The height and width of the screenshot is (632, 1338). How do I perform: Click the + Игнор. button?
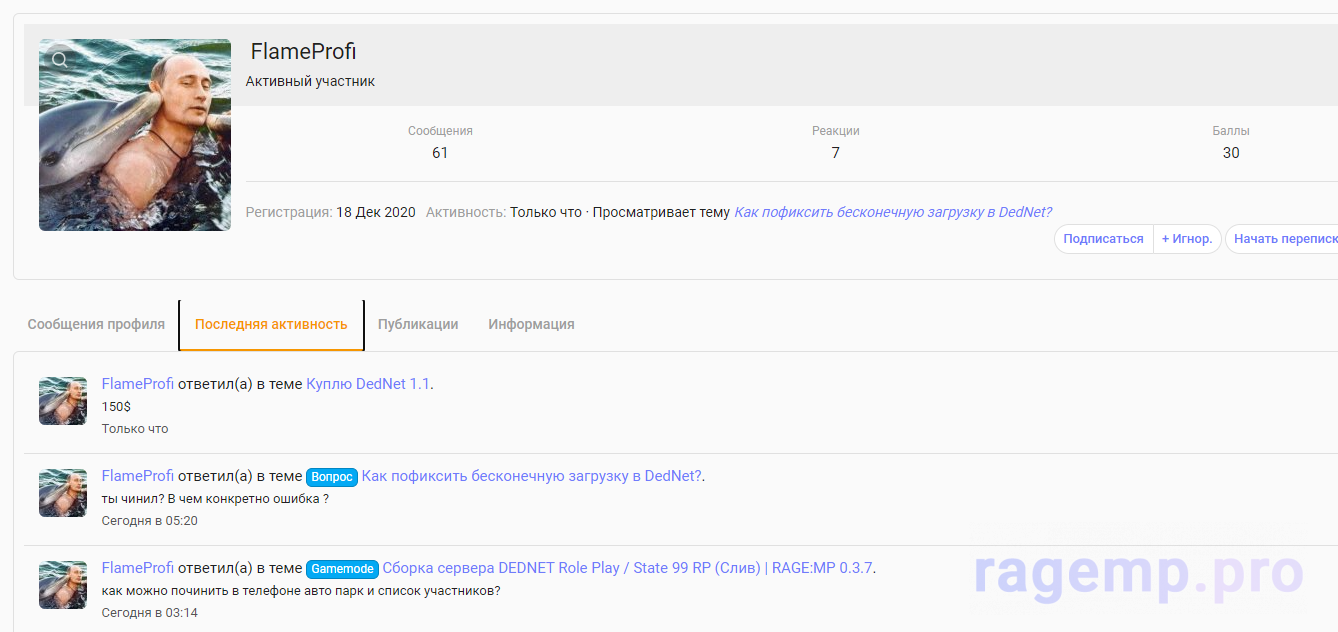coord(1187,239)
